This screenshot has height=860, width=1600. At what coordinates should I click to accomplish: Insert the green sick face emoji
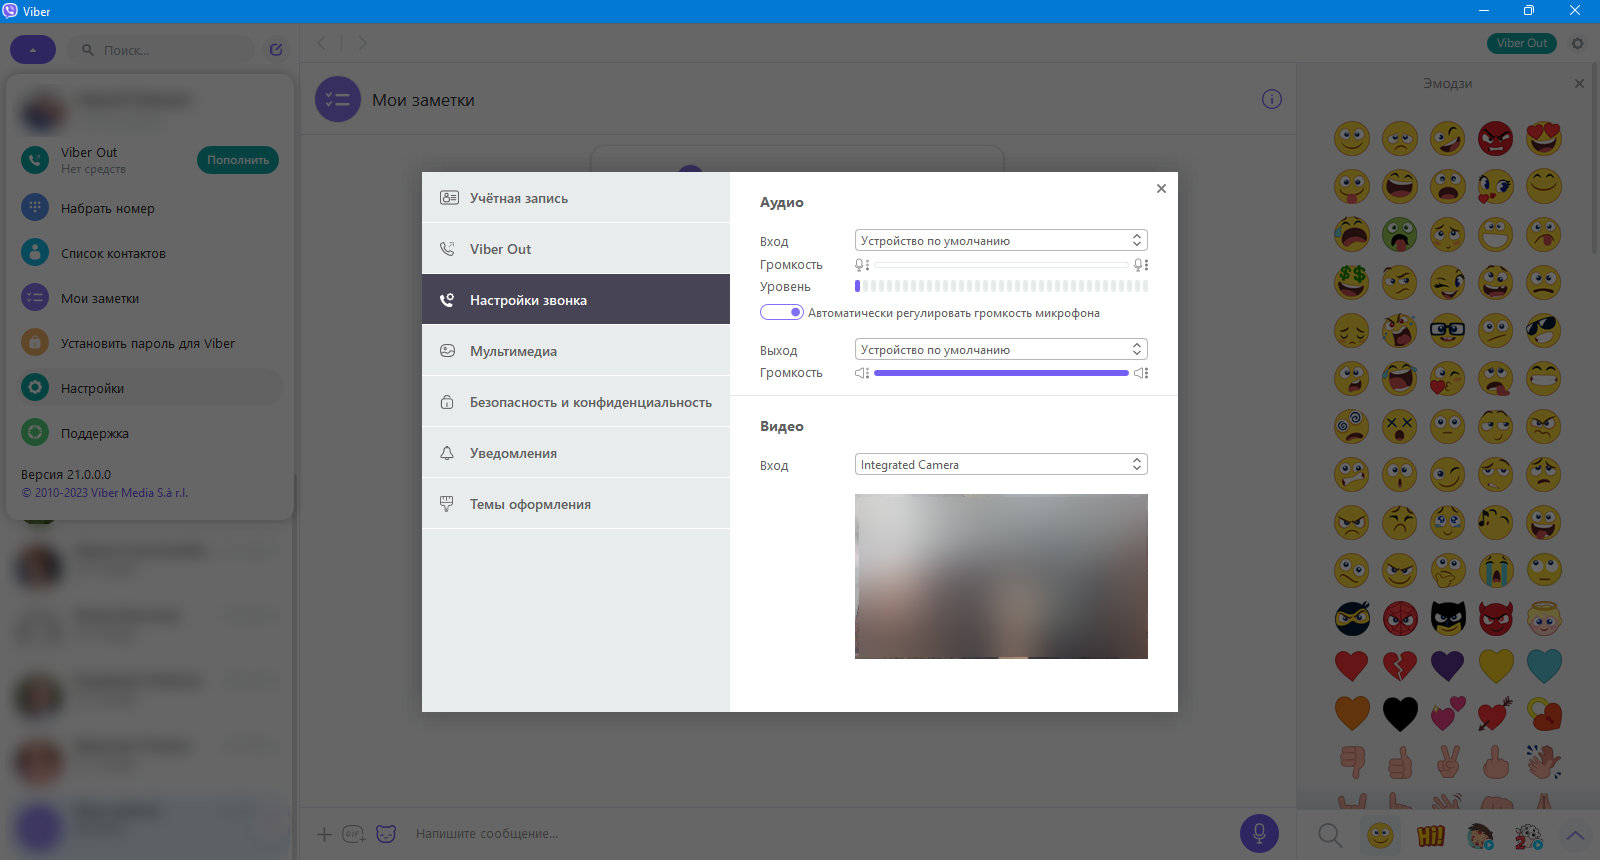[x=1400, y=234]
